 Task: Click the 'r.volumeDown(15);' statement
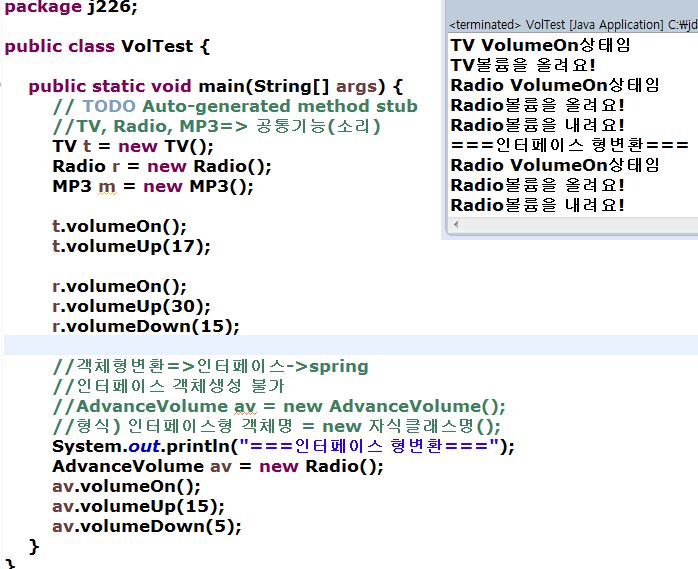146,326
